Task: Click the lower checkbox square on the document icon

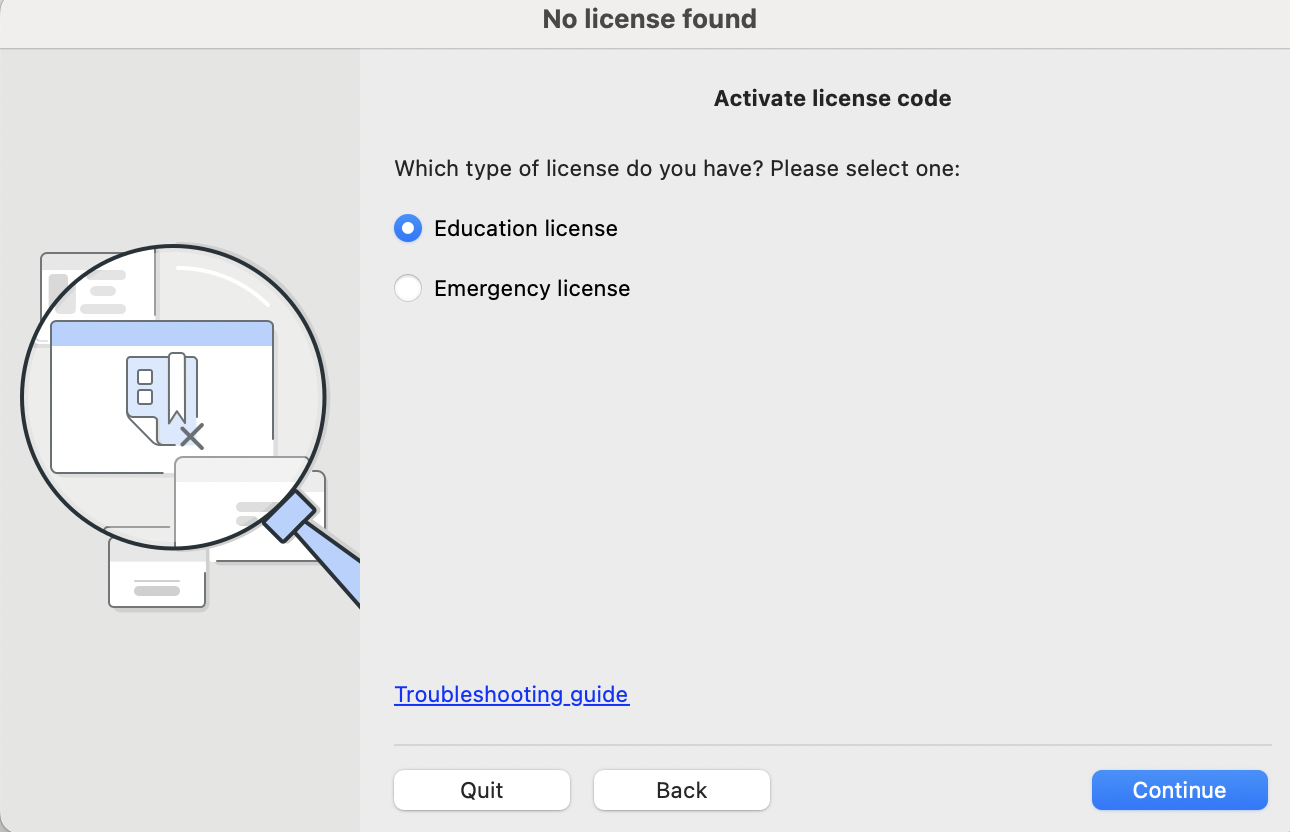Action: (145, 397)
